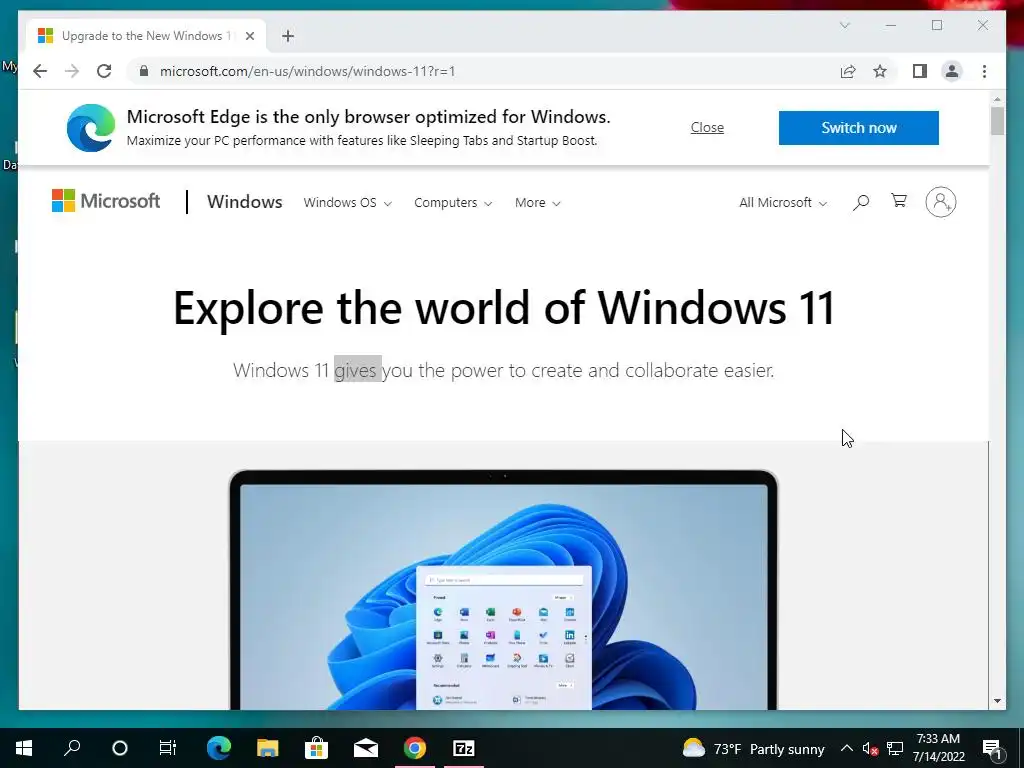The image size is (1024, 768).
Task: Go back to the previous page
Action: tap(40, 71)
